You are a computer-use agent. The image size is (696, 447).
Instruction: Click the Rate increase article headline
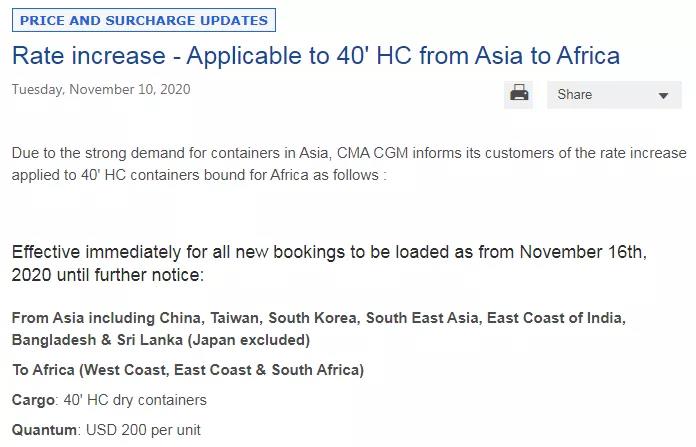pyautogui.click(x=315, y=54)
